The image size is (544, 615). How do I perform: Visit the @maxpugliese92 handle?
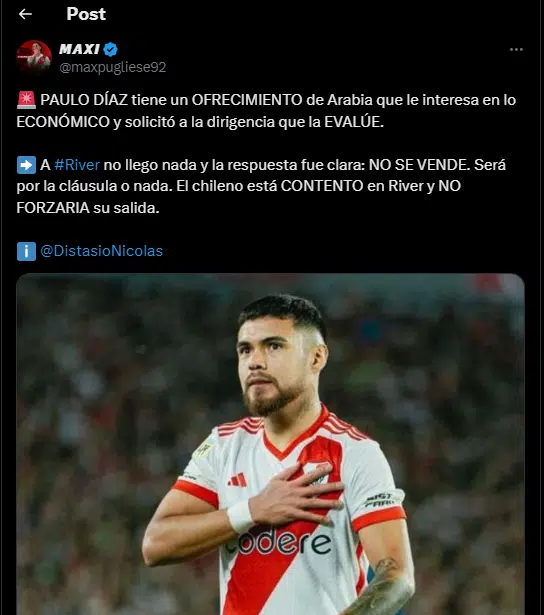point(113,67)
